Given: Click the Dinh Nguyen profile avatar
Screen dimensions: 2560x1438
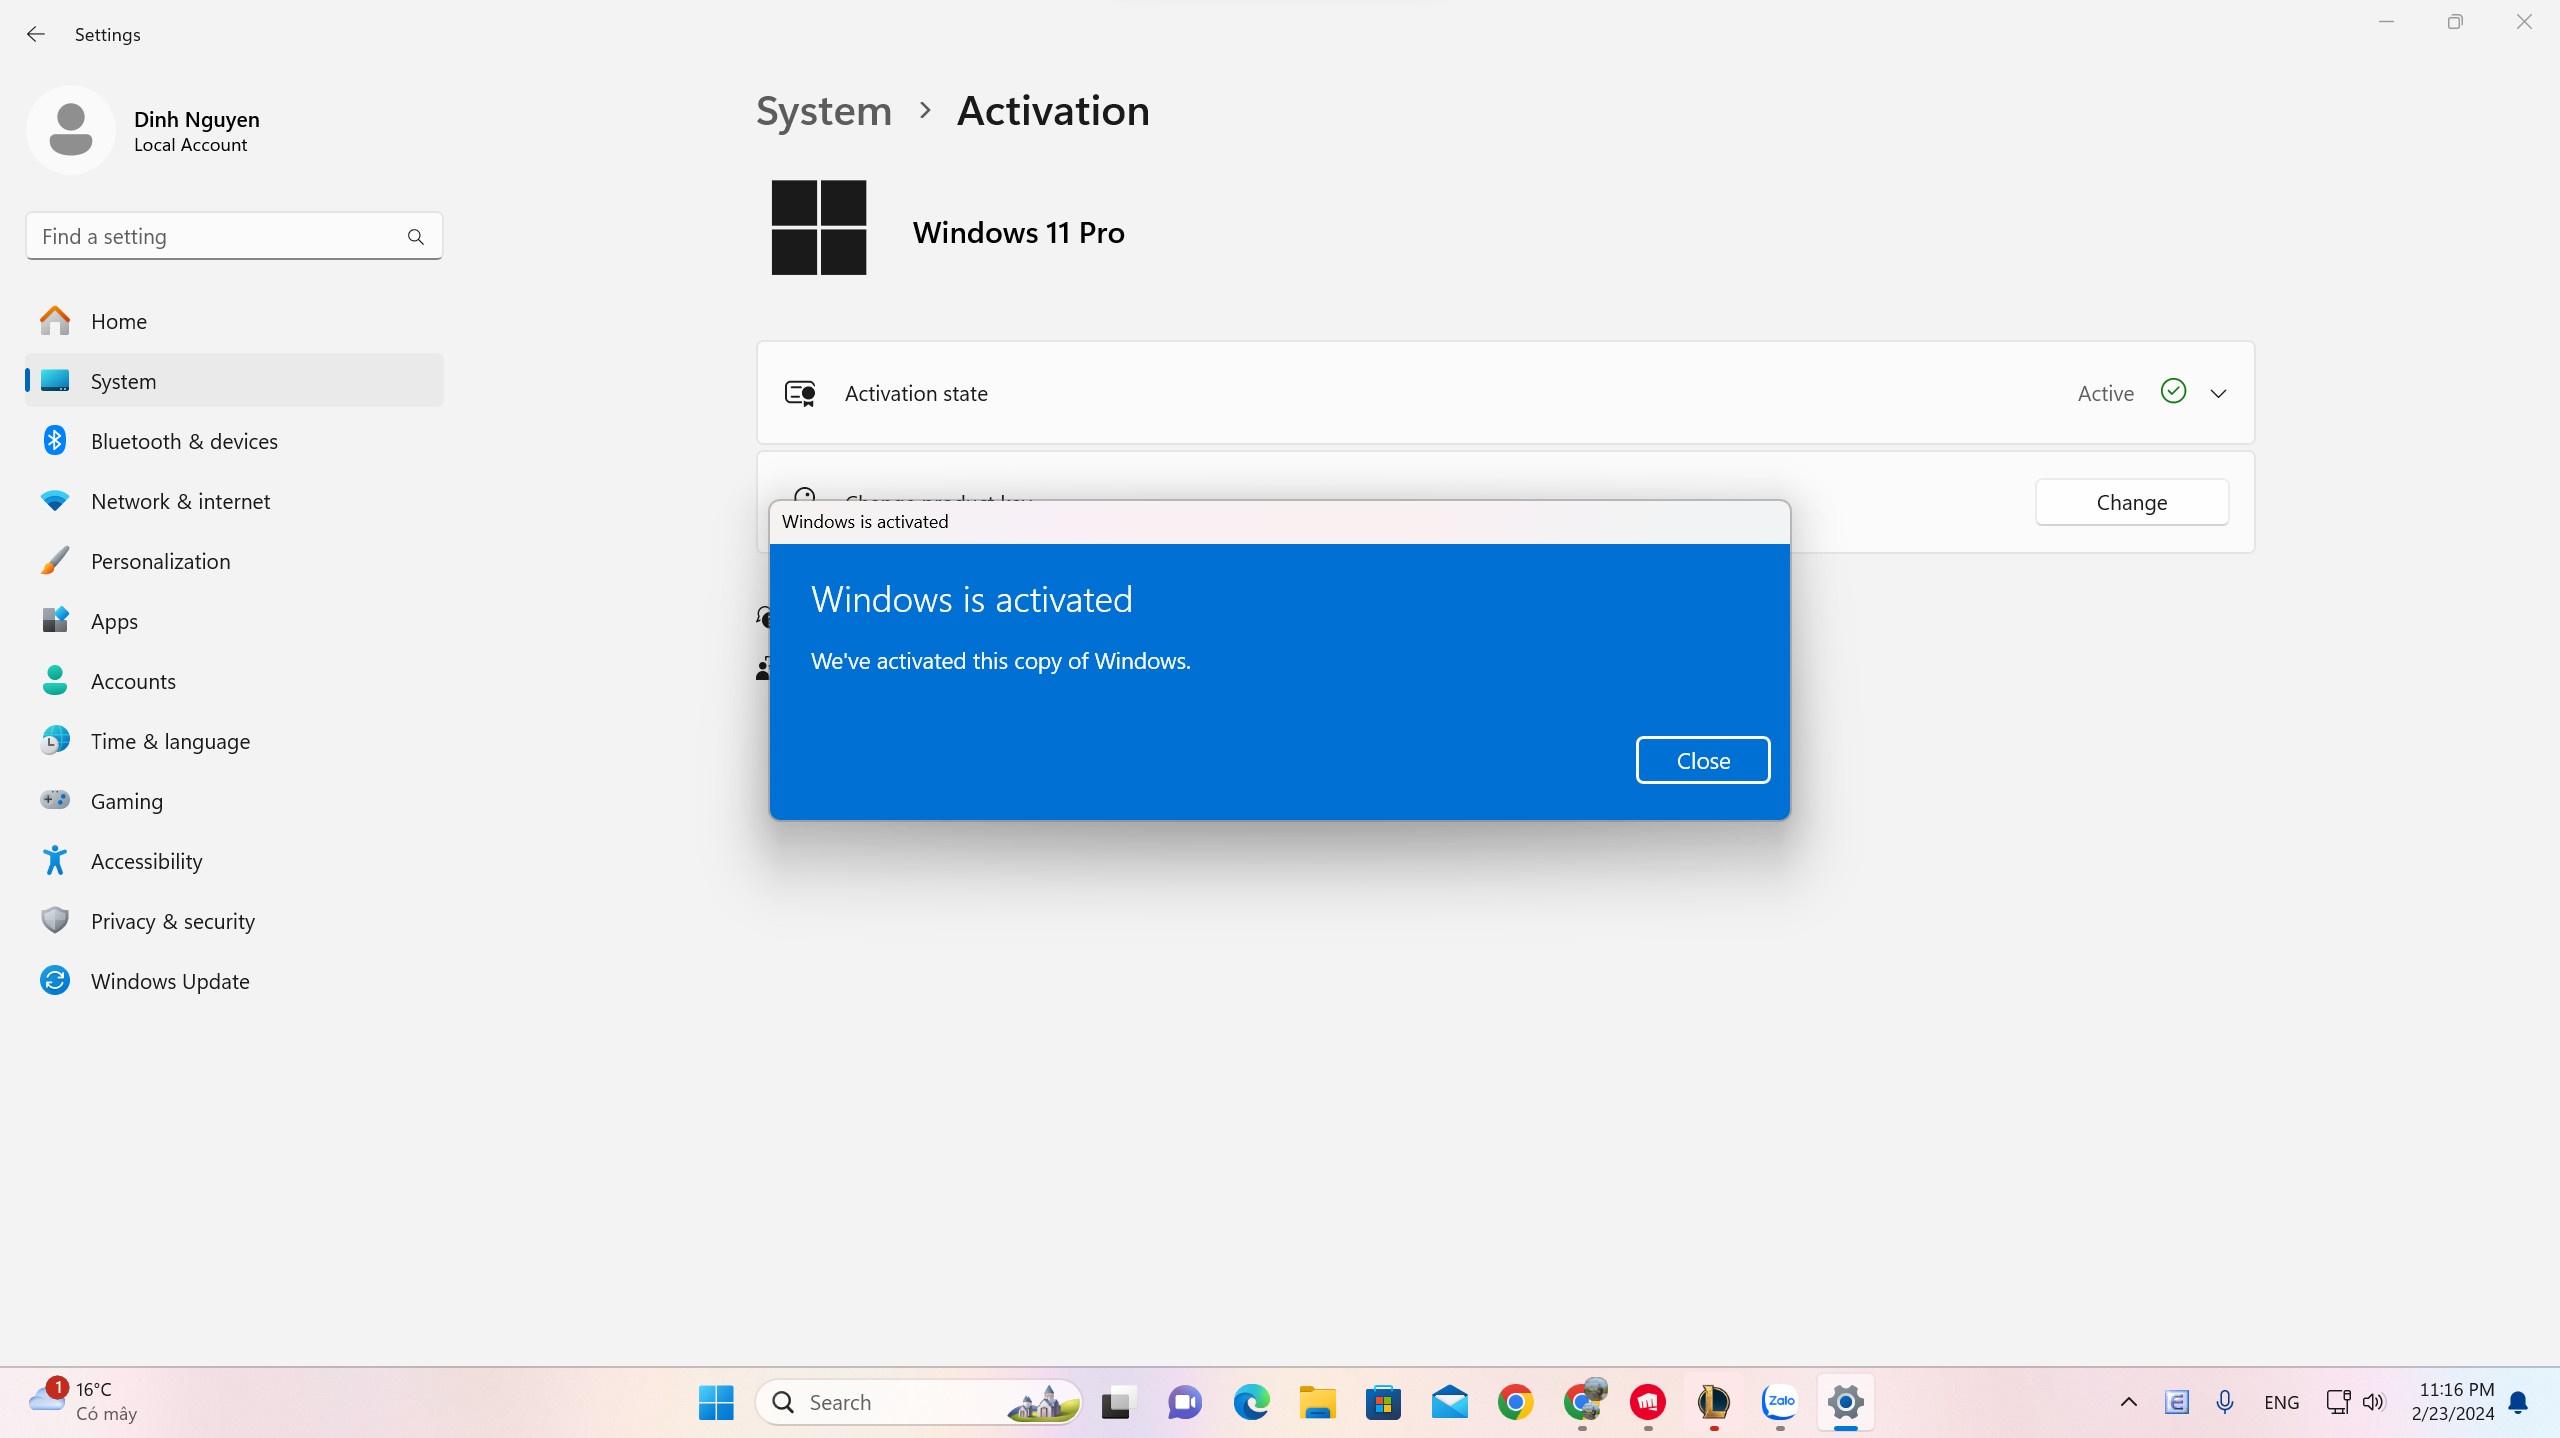Looking at the screenshot, I should pyautogui.click(x=71, y=130).
